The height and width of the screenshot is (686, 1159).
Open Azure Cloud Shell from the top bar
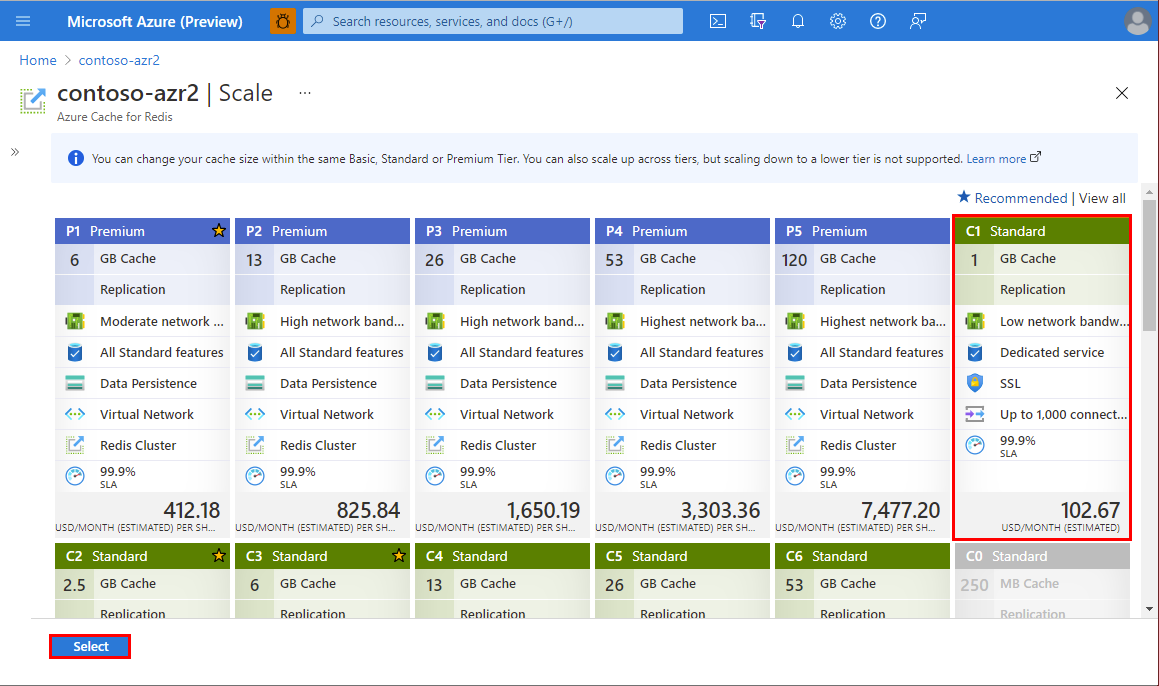[717, 20]
